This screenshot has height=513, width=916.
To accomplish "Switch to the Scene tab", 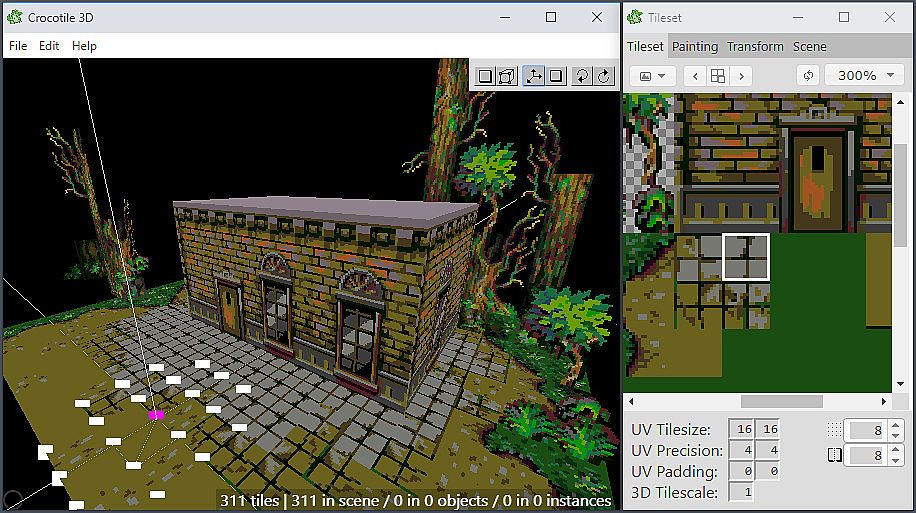I will pyautogui.click(x=809, y=46).
